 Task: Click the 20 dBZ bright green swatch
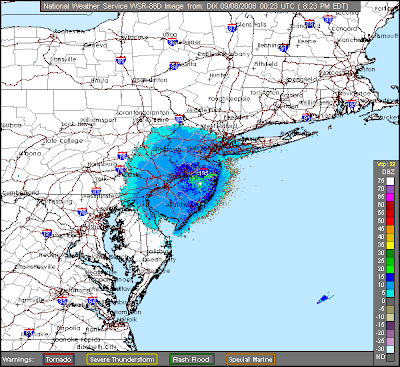coord(390,269)
